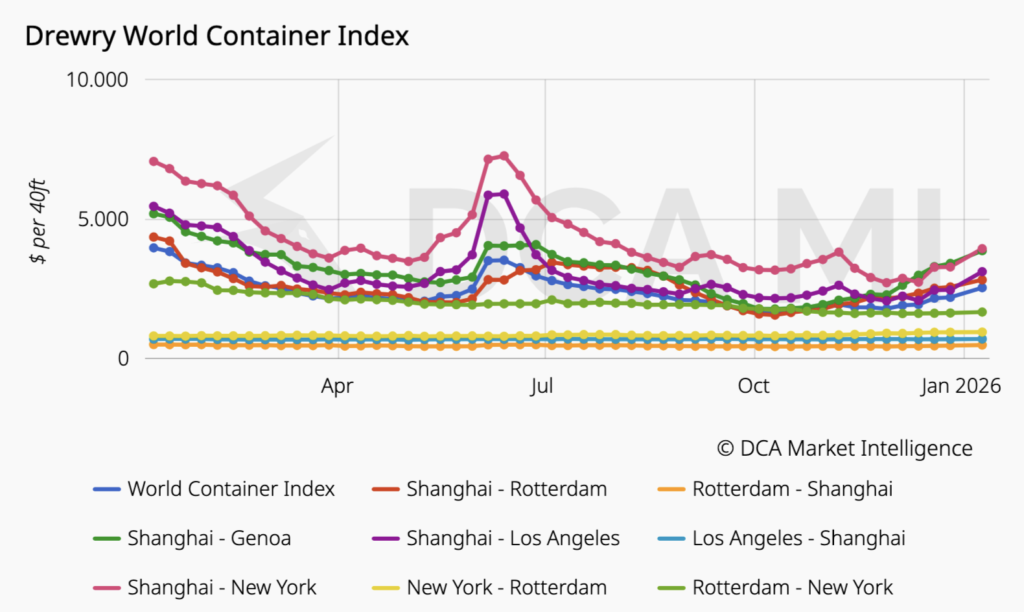Click the Apr label on x-axis
Image resolution: width=1024 pixels, height=612 pixels.
[x=338, y=386]
